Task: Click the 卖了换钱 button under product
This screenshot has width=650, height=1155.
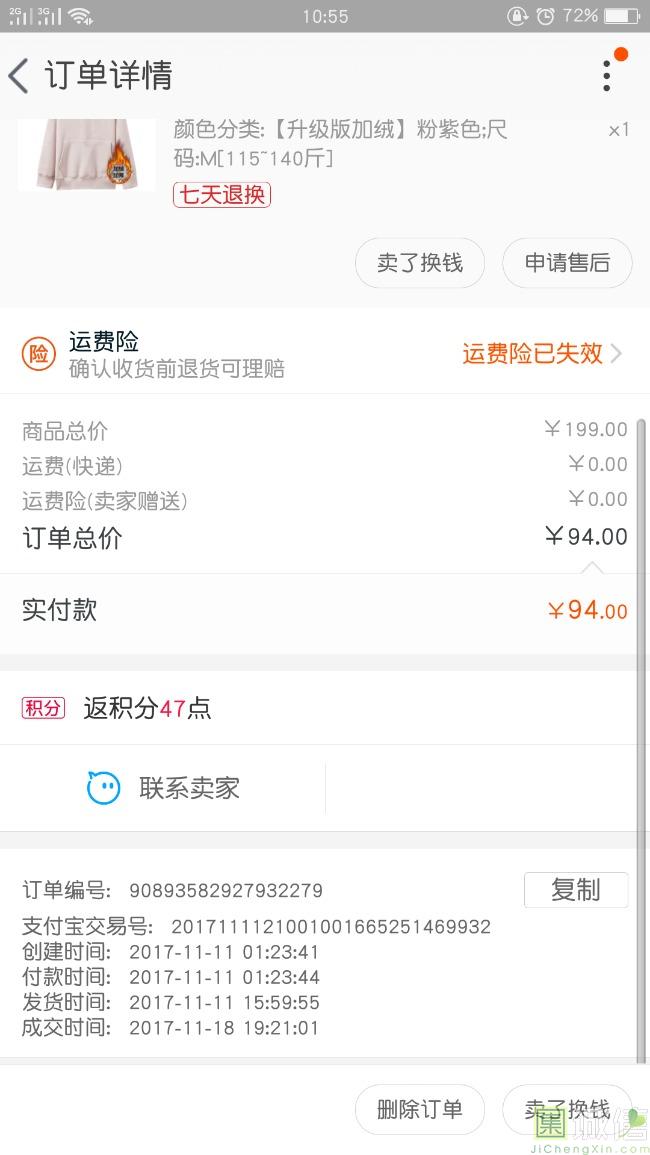Action: click(420, 263)
